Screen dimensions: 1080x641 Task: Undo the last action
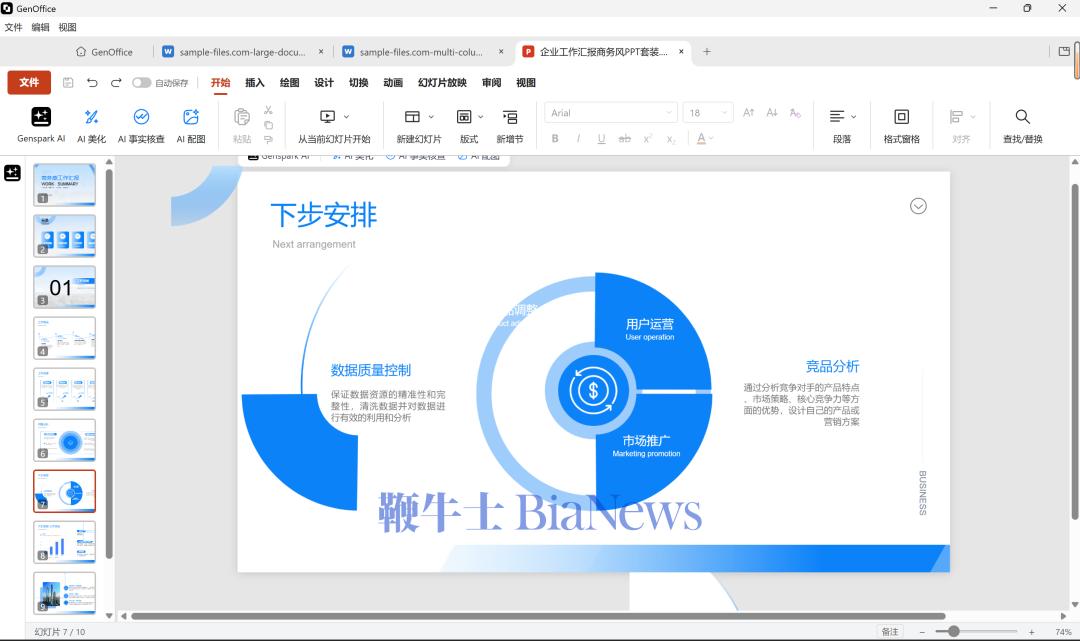pyautogui.click(x=92, y=83)
